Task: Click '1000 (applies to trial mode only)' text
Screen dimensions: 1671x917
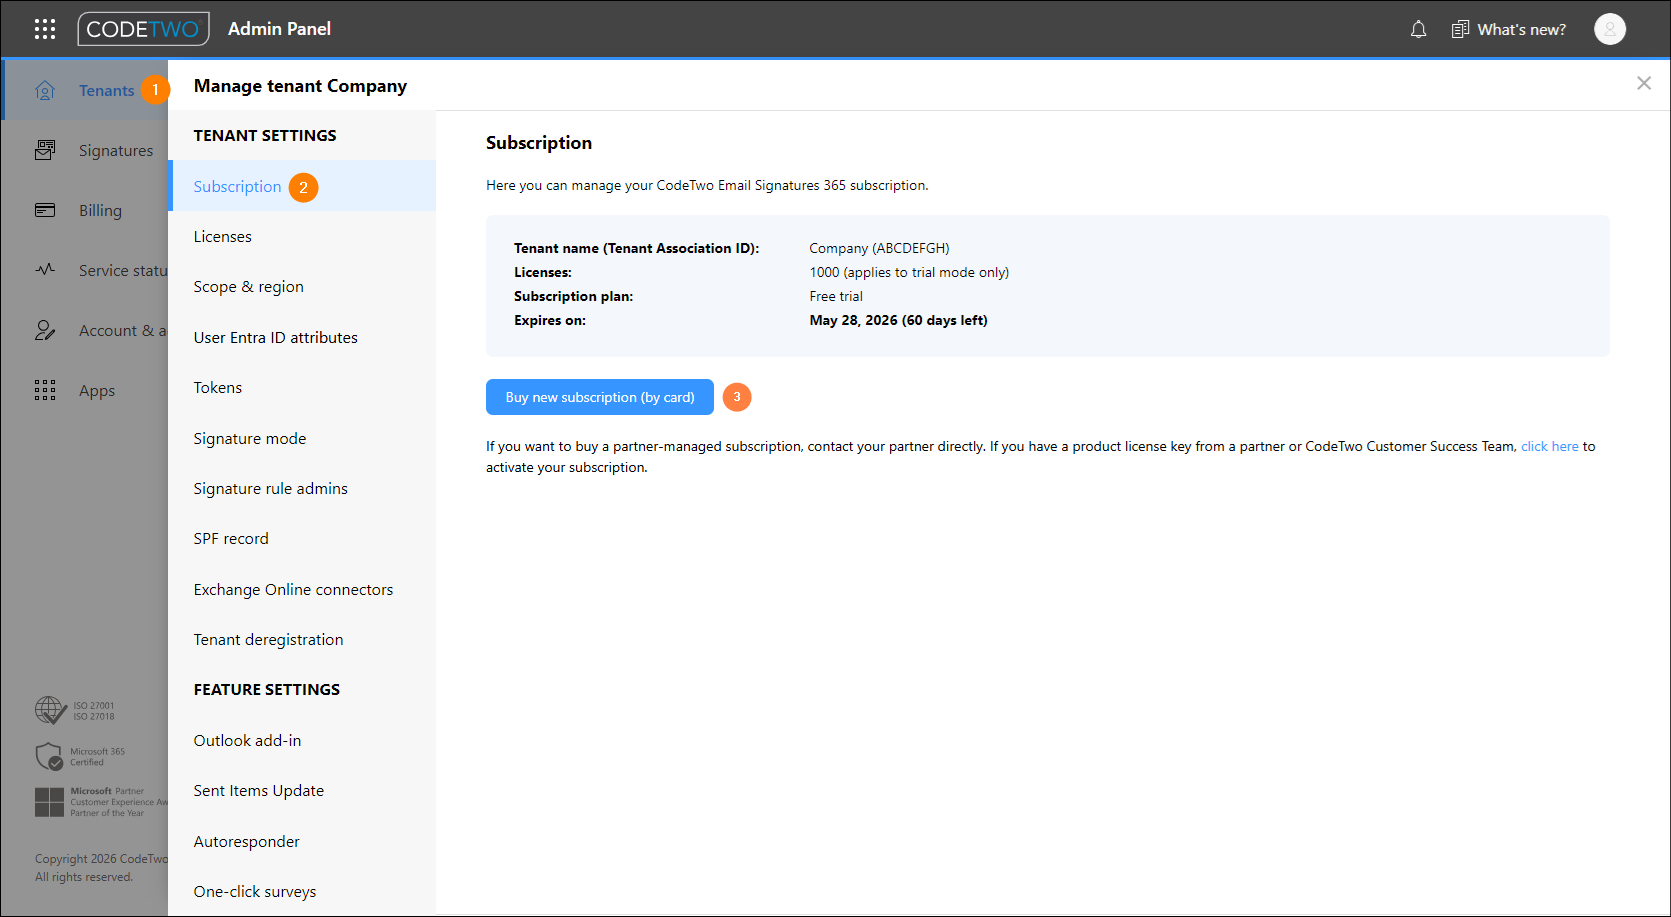Action: click(x=909, y=272)
